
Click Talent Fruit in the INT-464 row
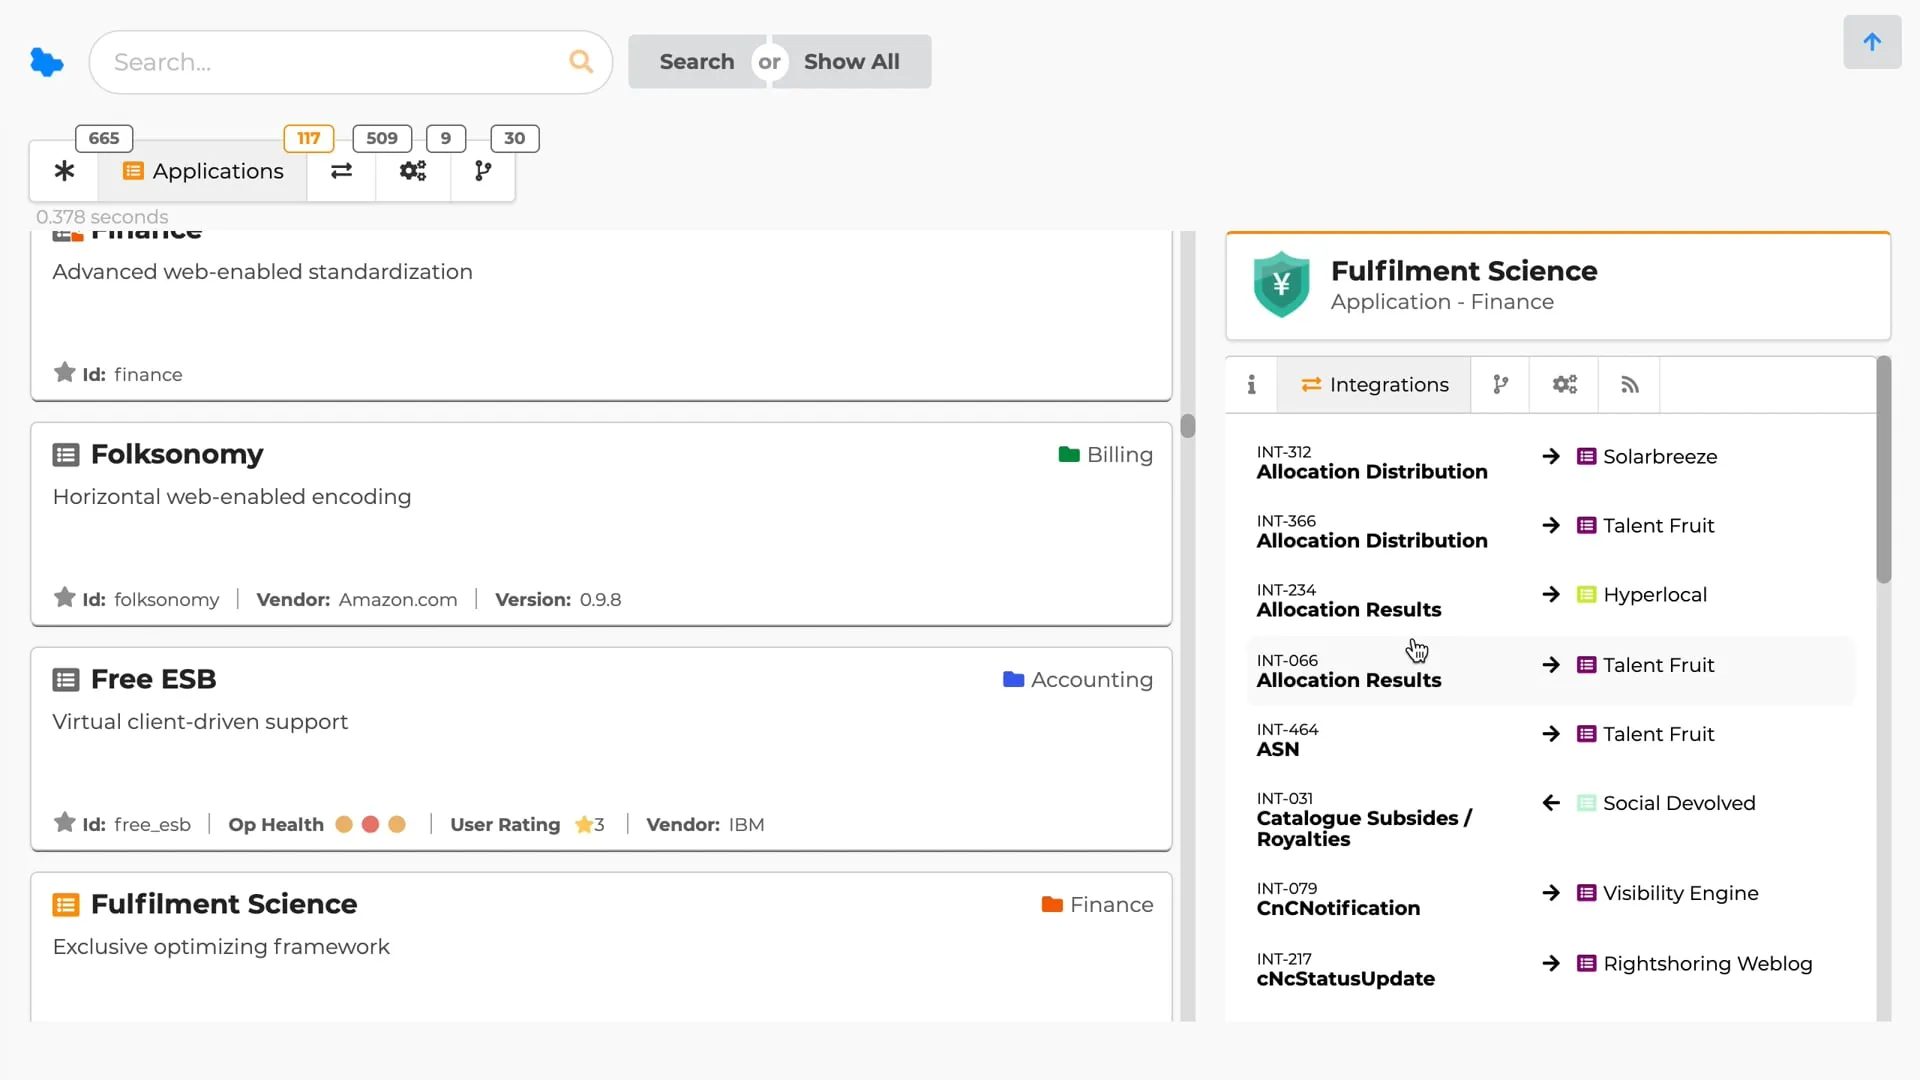[1659, 735]
